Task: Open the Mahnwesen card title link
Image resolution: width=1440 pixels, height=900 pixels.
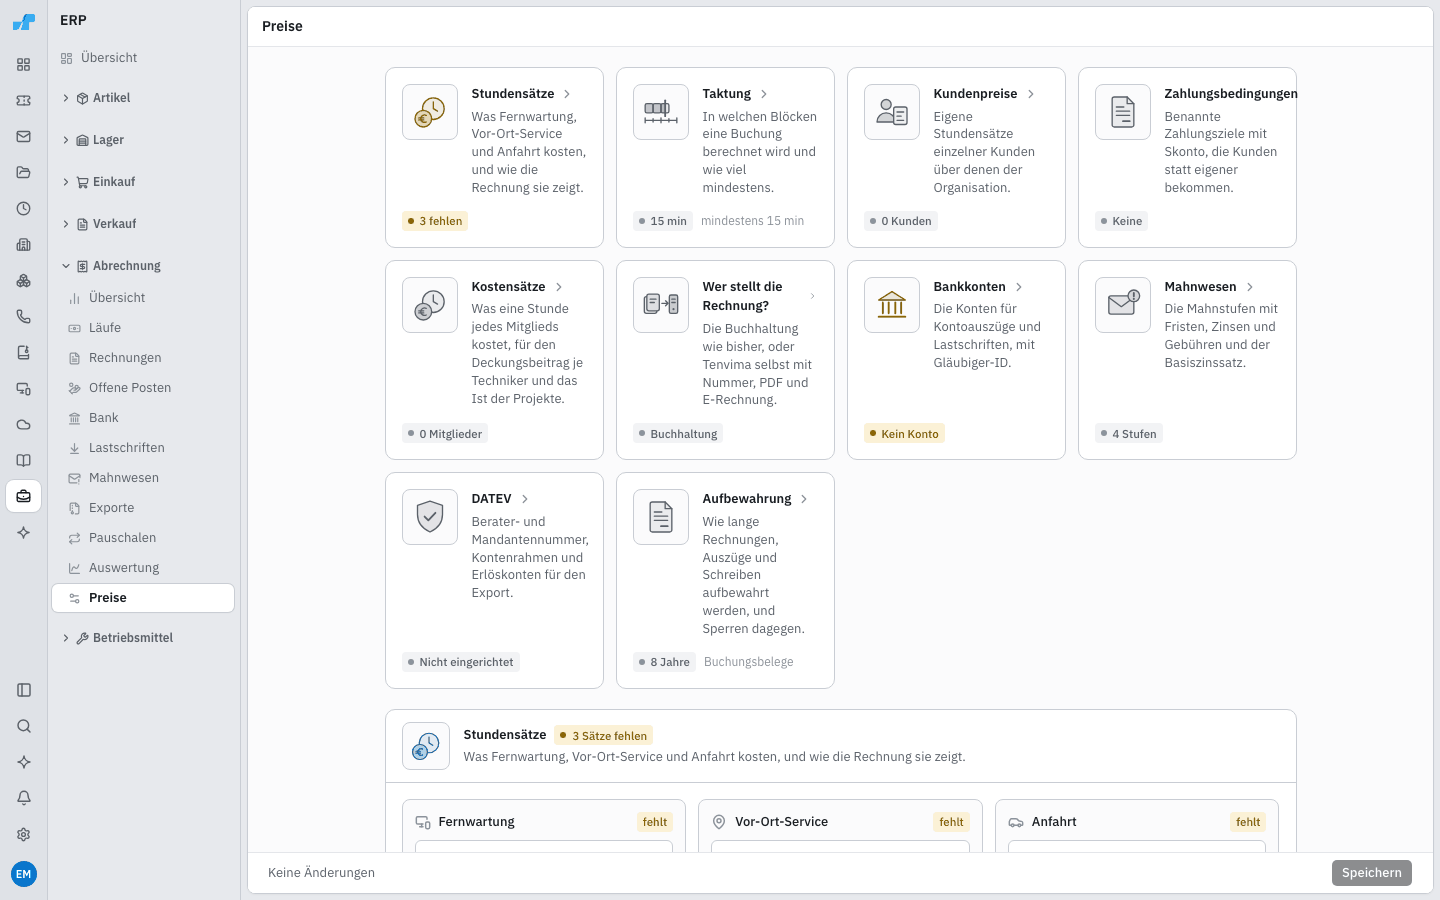Action: point(1200,287)
